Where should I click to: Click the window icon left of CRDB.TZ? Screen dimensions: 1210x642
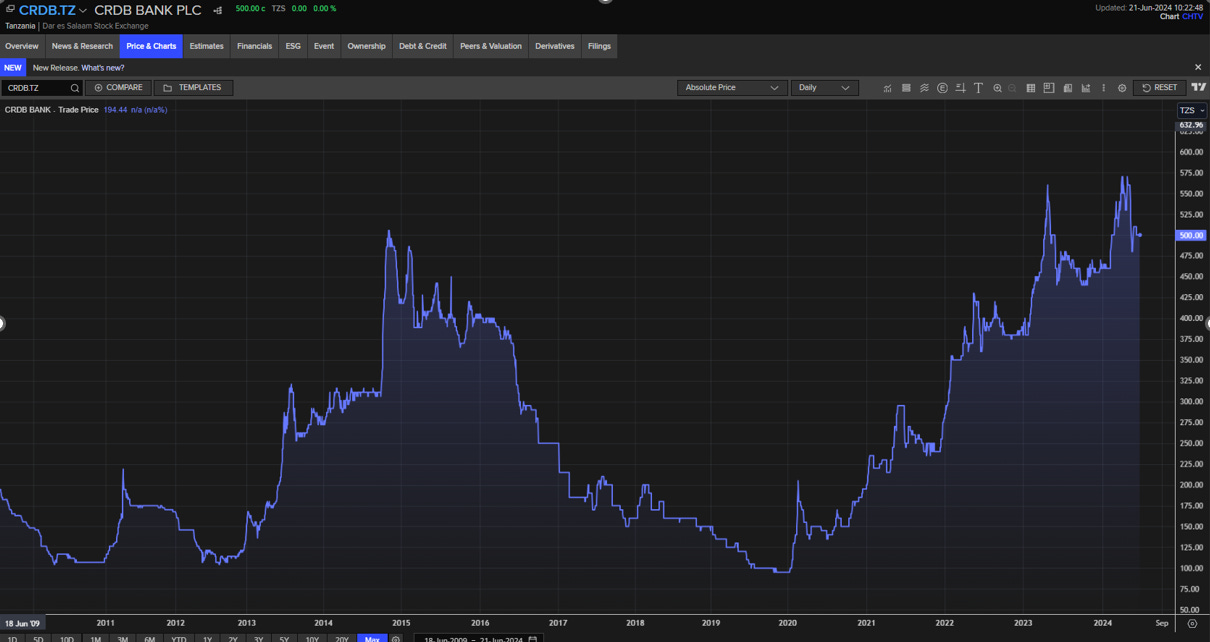tap(10, 10)
